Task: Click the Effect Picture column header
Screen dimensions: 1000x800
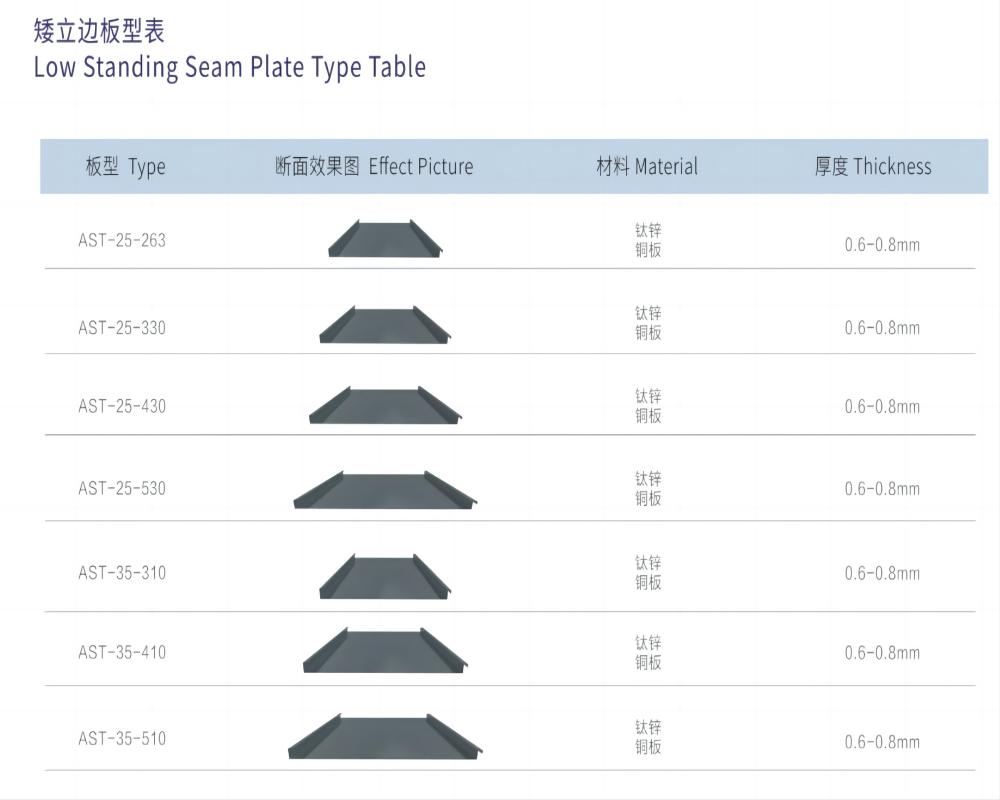Action: tap(374, 167)
